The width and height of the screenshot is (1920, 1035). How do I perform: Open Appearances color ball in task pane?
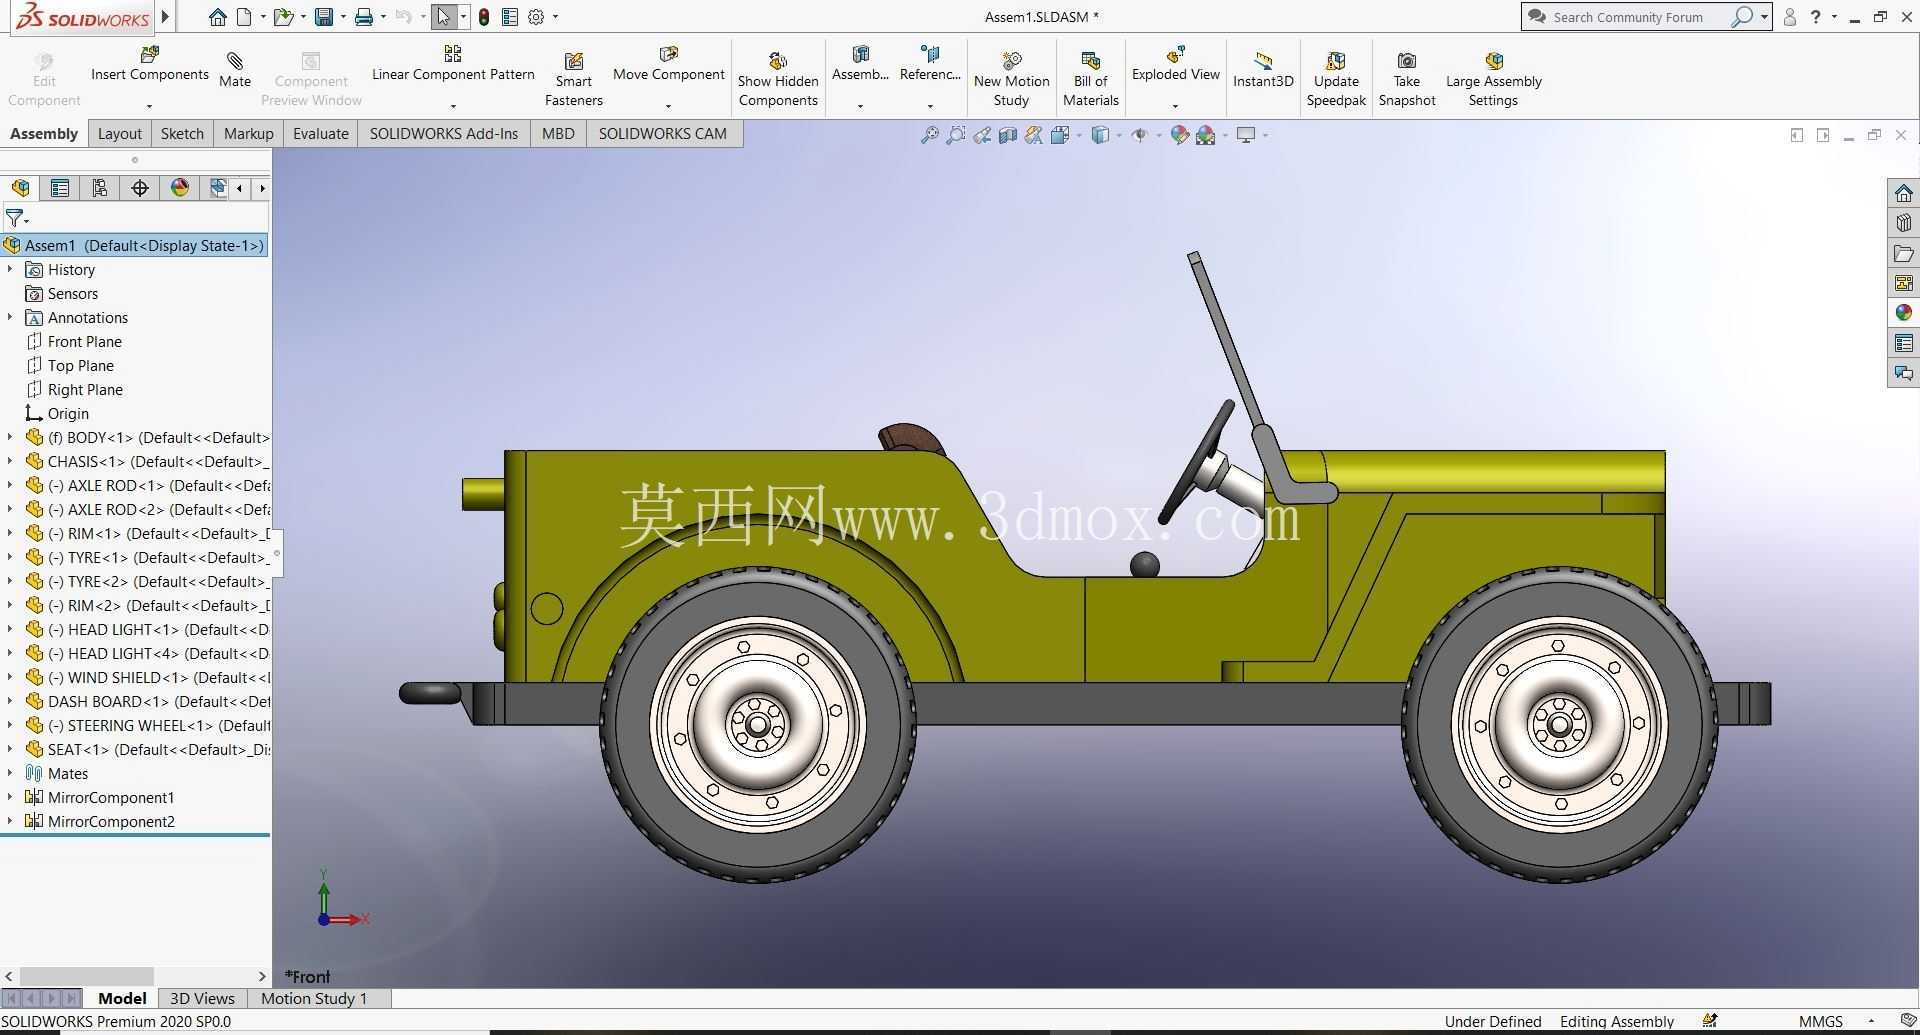pyautogui.click(x=1903, y=313)
